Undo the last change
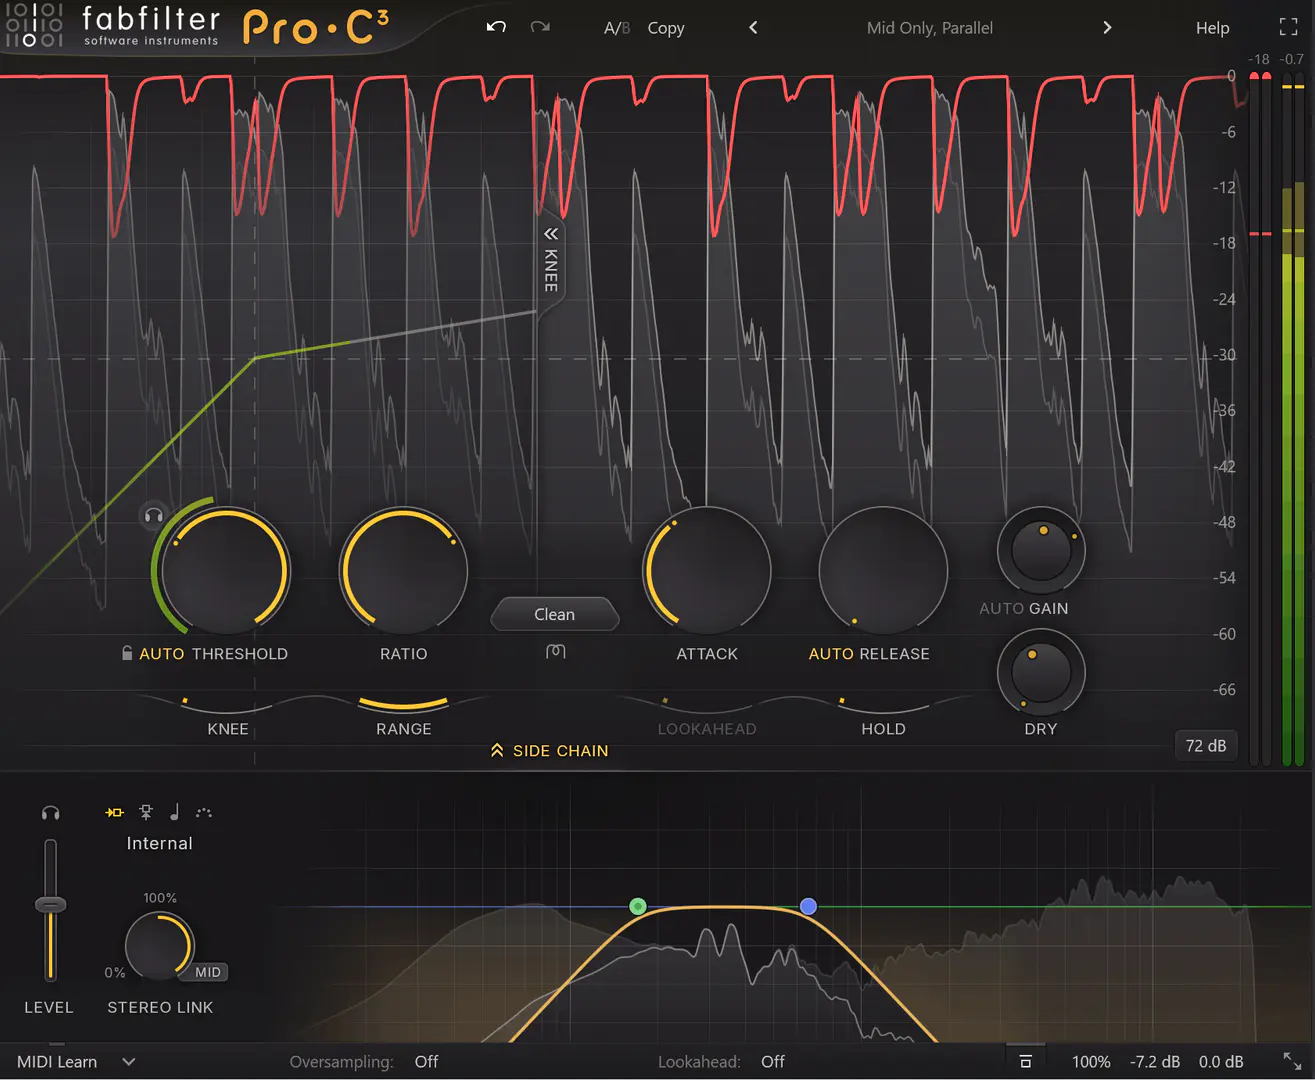1315x1080 pixels. click(x=496, y=27)
